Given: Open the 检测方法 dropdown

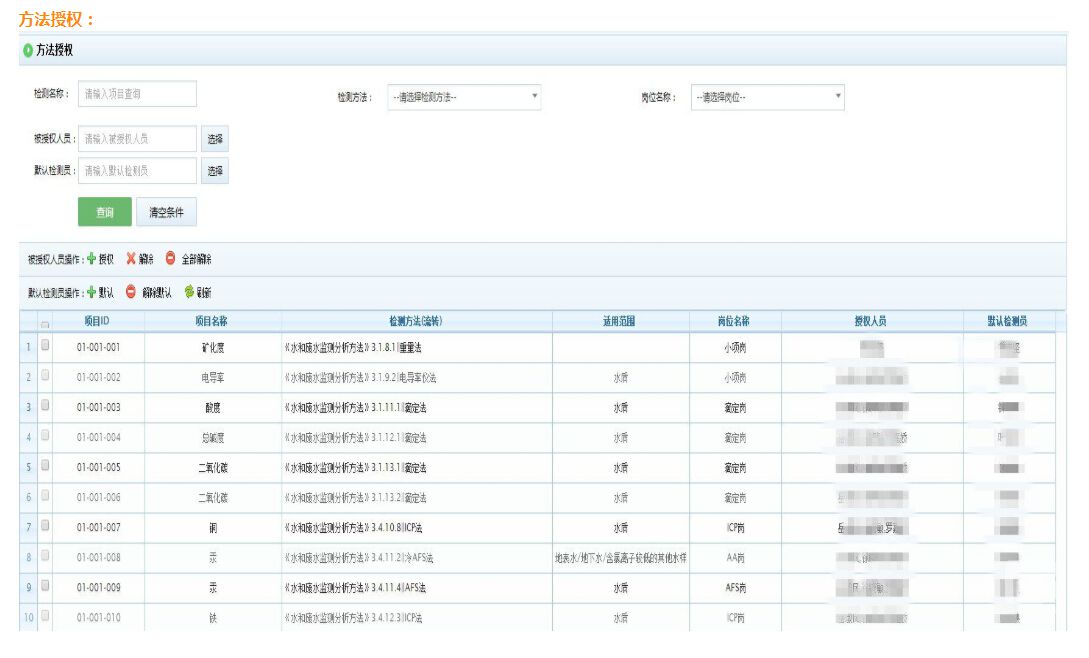Looking at the screenshot, I should coord(464,97).
